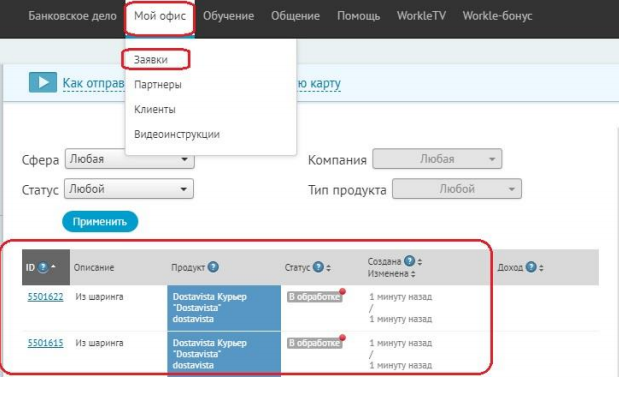Play the video instruction icon

click(43, 83)
